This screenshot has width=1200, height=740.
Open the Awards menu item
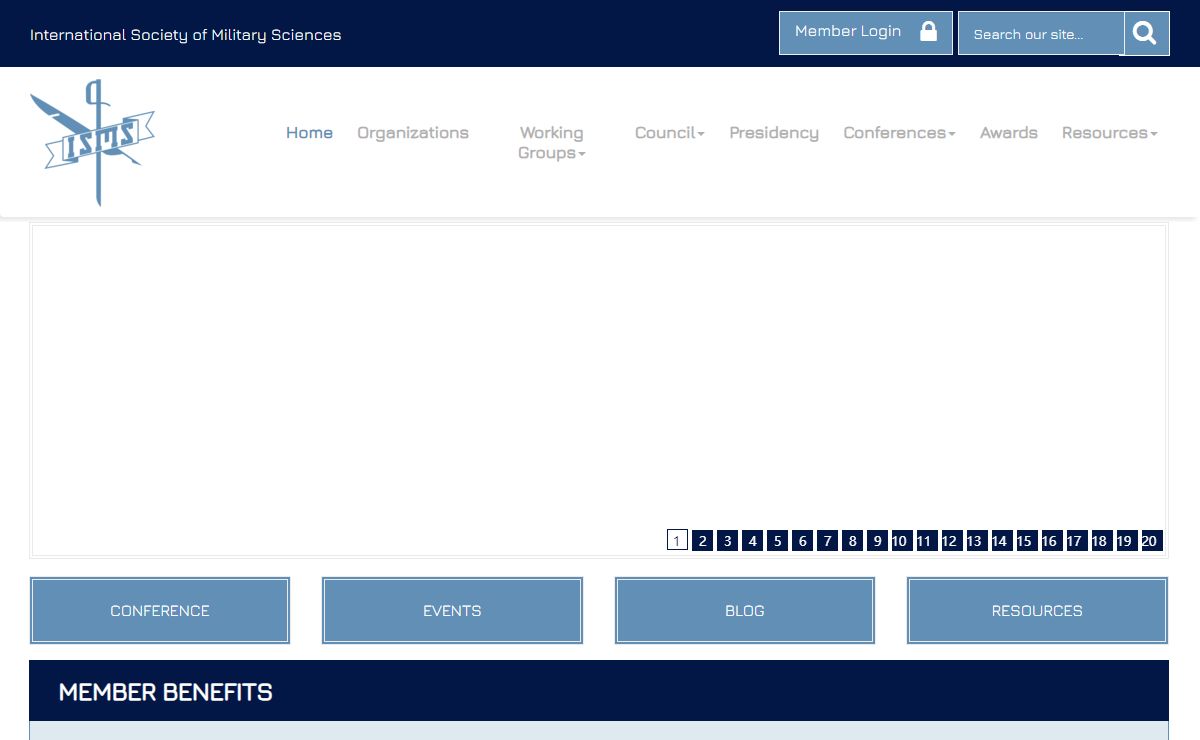tap(1009, 133)
